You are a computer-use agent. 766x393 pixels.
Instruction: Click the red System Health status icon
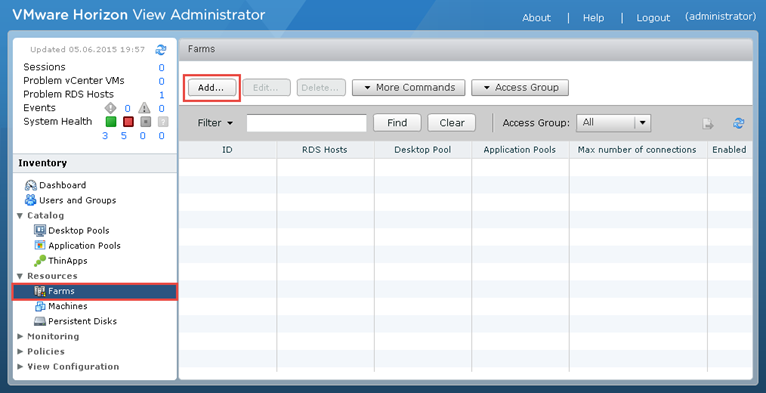coord(128,122)
